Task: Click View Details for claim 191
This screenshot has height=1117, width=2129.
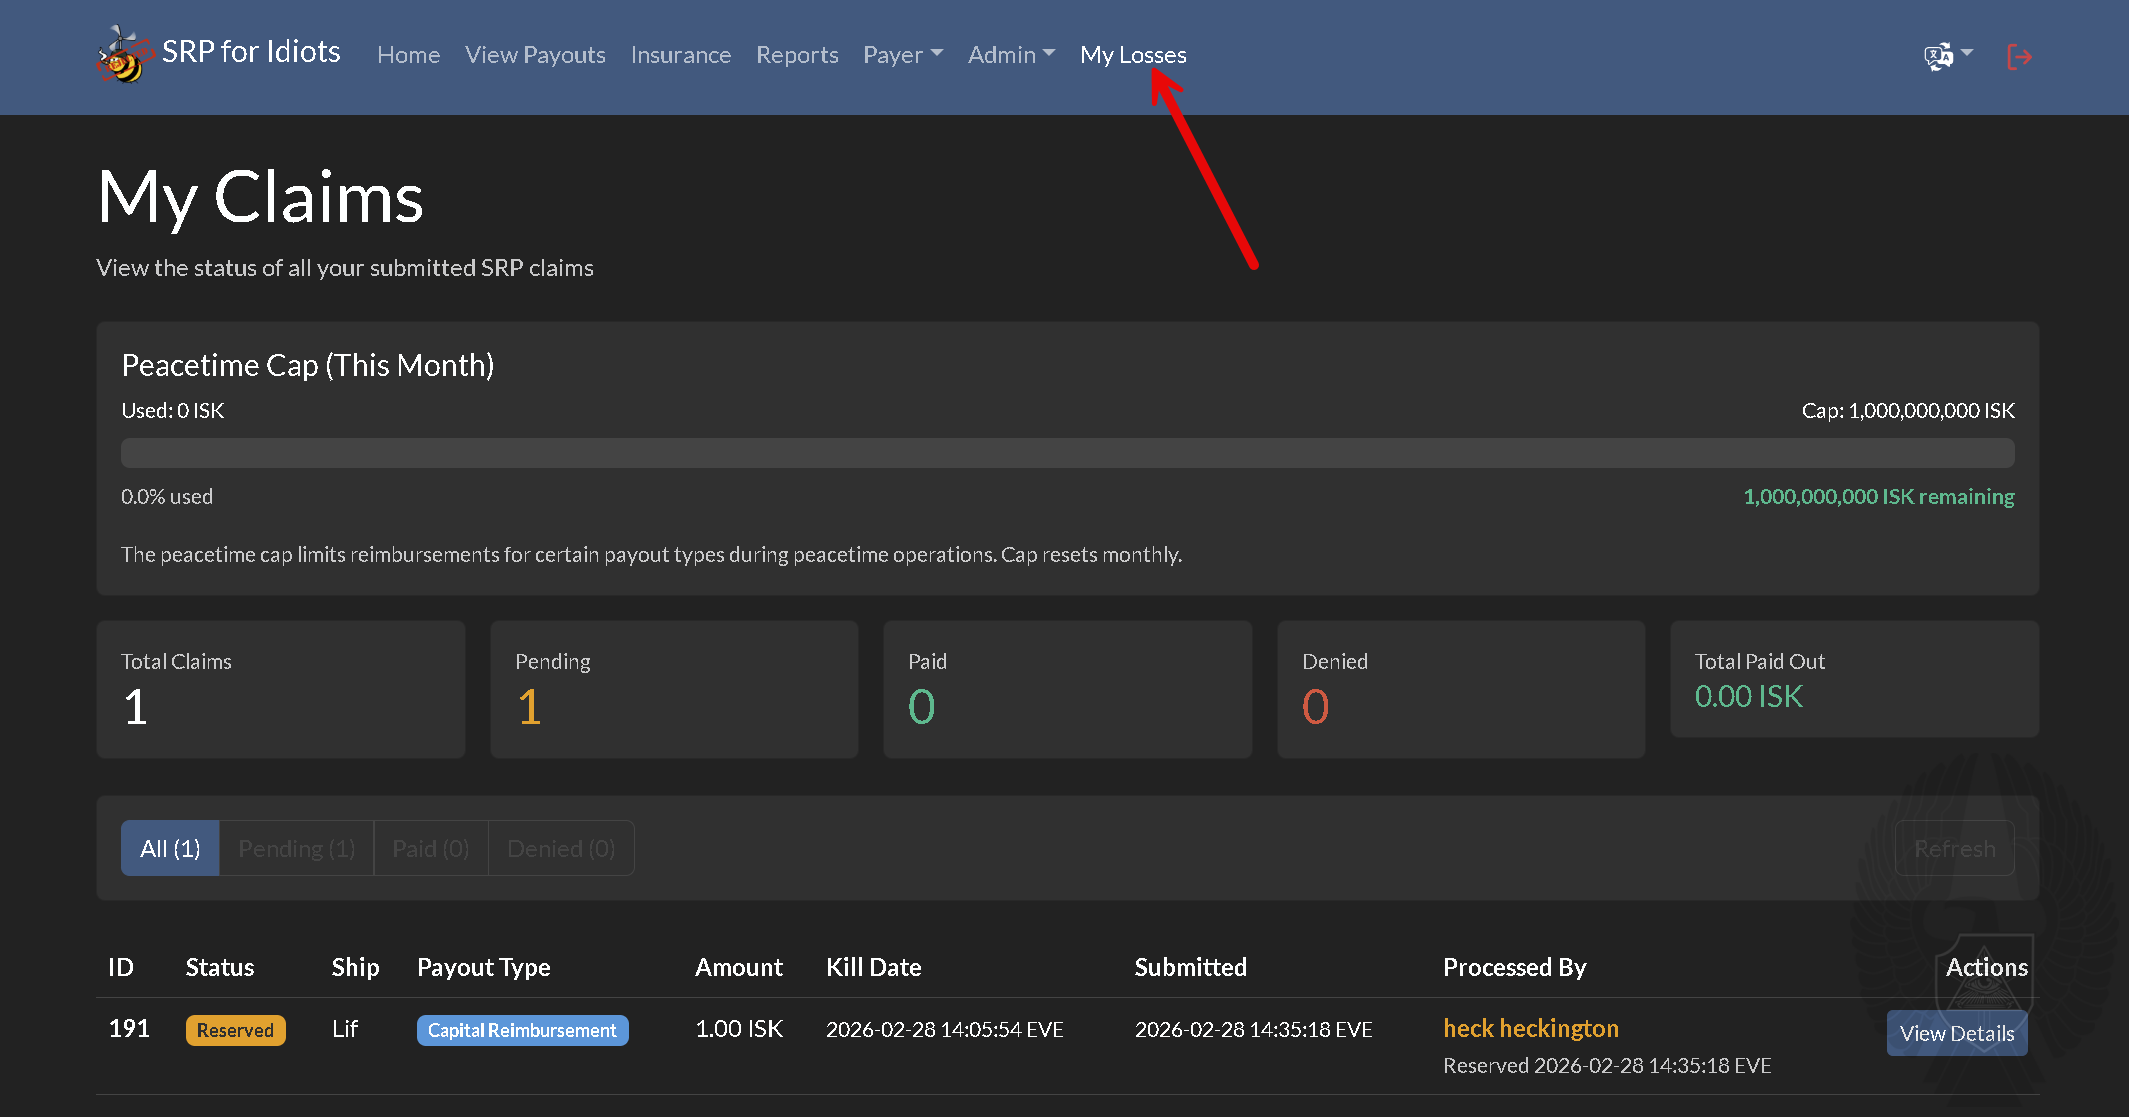Action: 1956,1033
